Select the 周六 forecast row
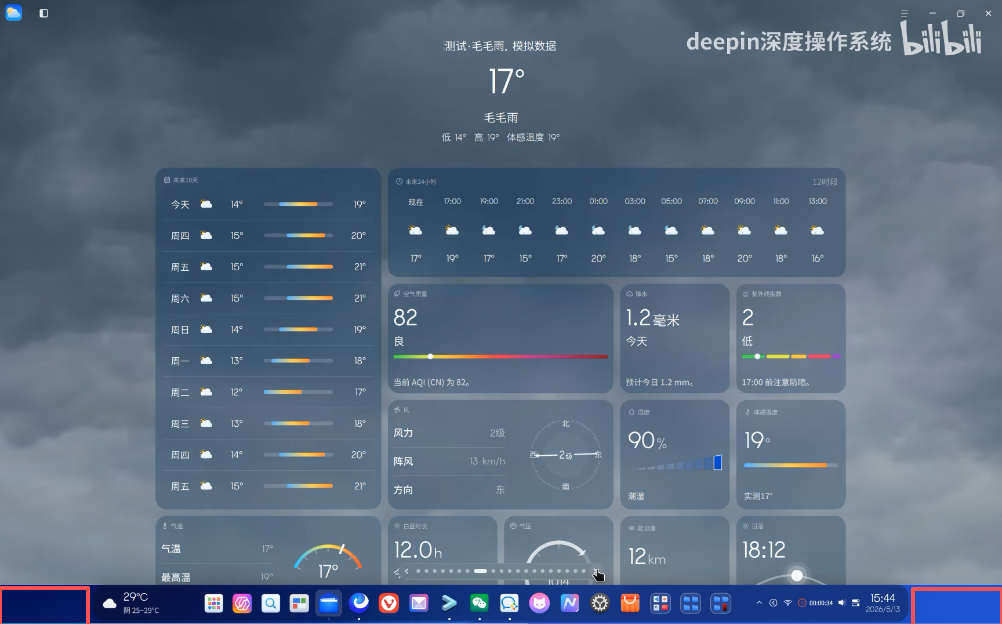Screen dimensions: 1002x624 click(x=268, y=298)
